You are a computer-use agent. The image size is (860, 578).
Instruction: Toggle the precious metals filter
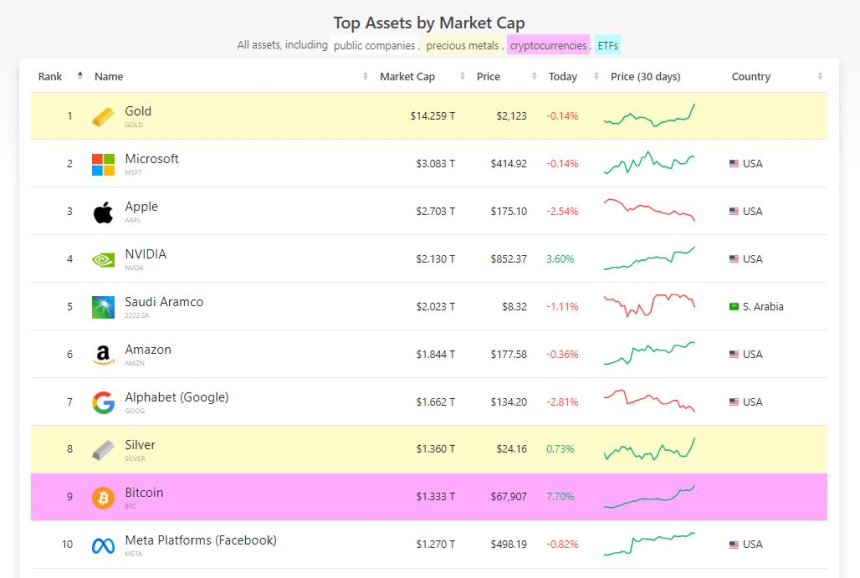(x=460, y=45)
